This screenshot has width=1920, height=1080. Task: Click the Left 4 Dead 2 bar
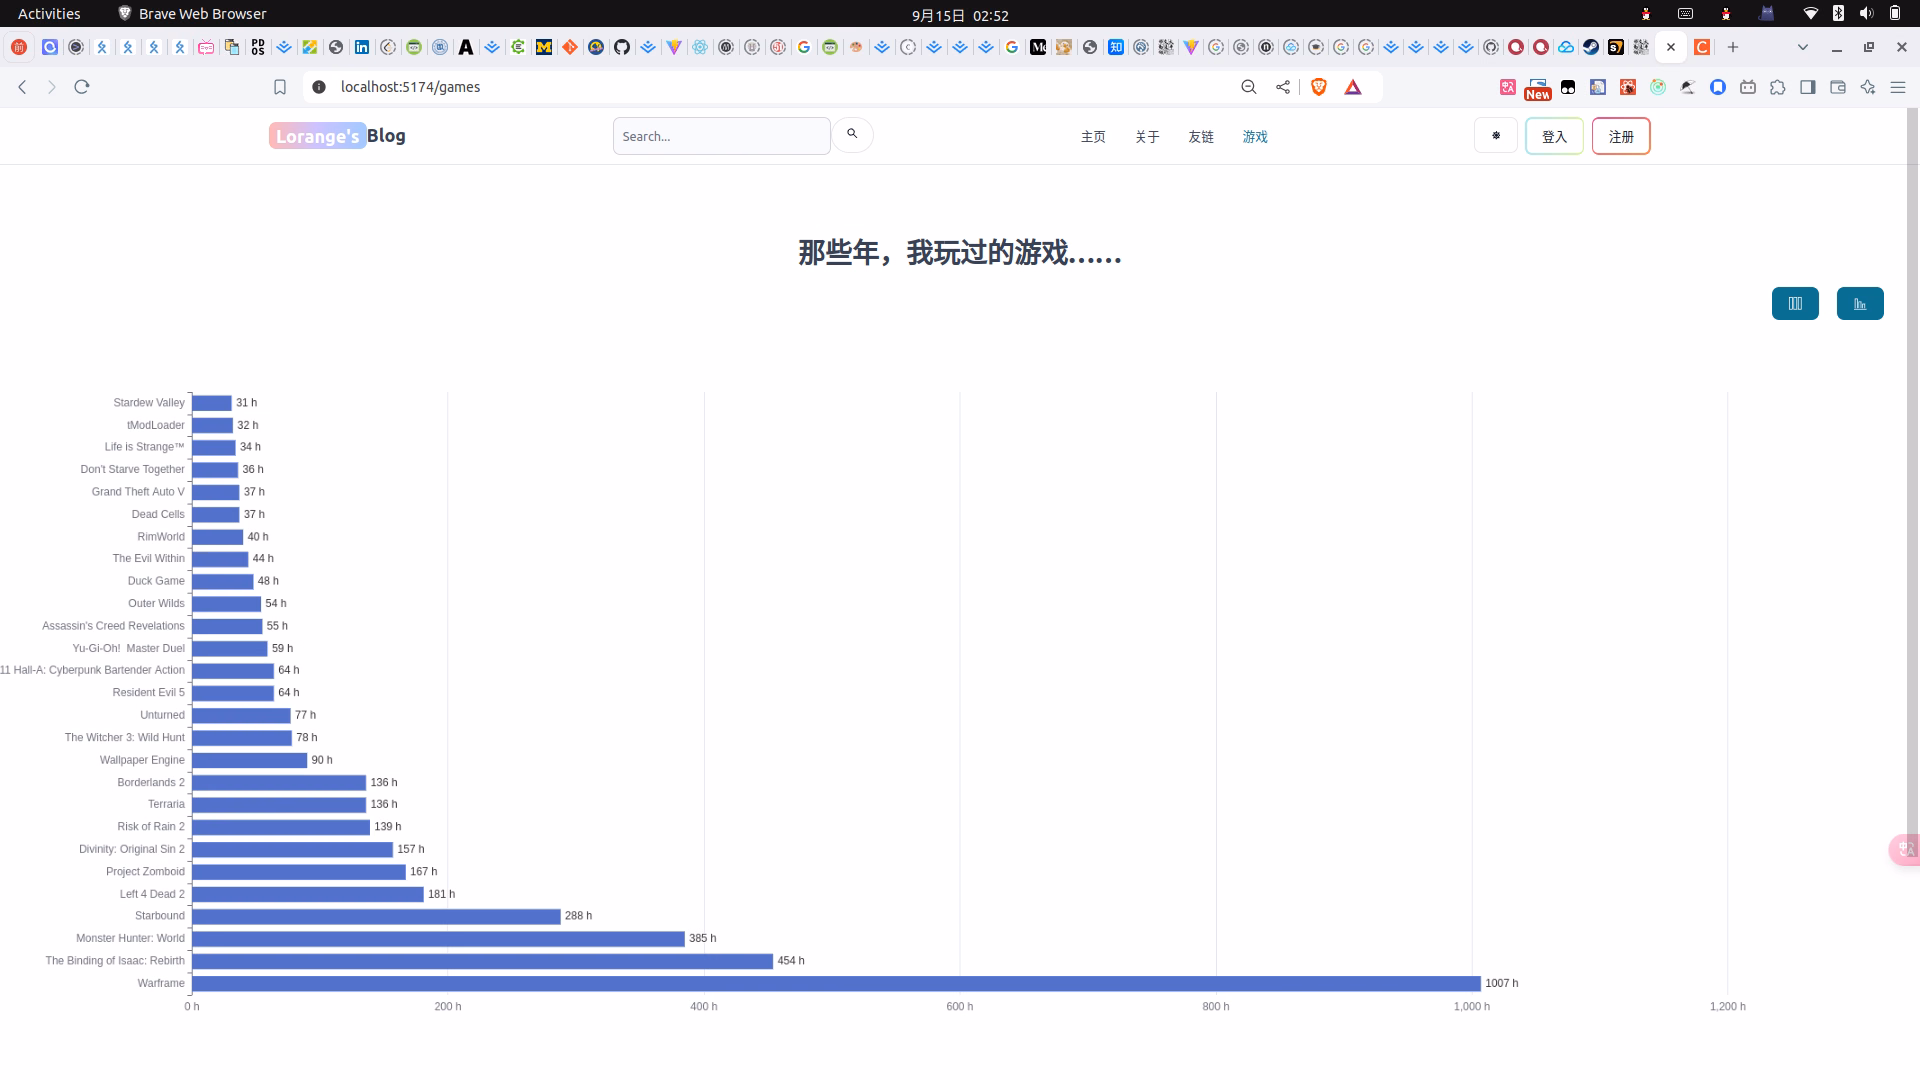308,894
